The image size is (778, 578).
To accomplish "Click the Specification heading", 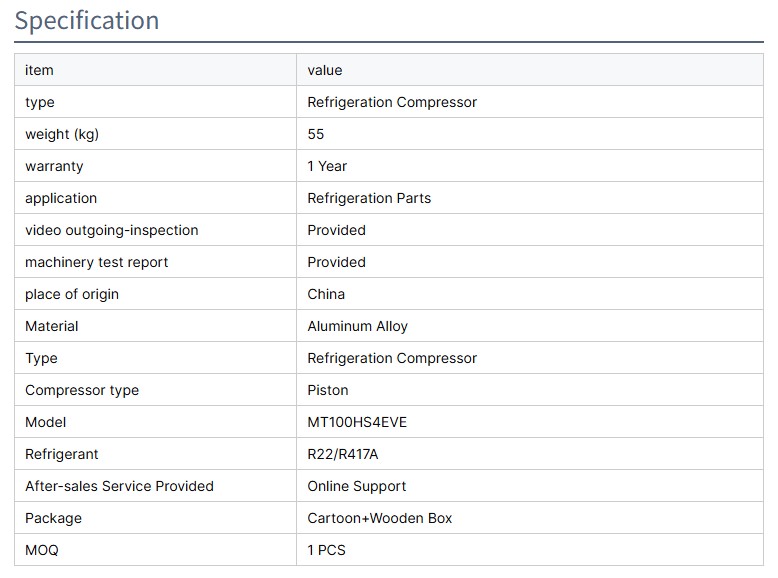I will pyautogui.click(x=87, y=21).
